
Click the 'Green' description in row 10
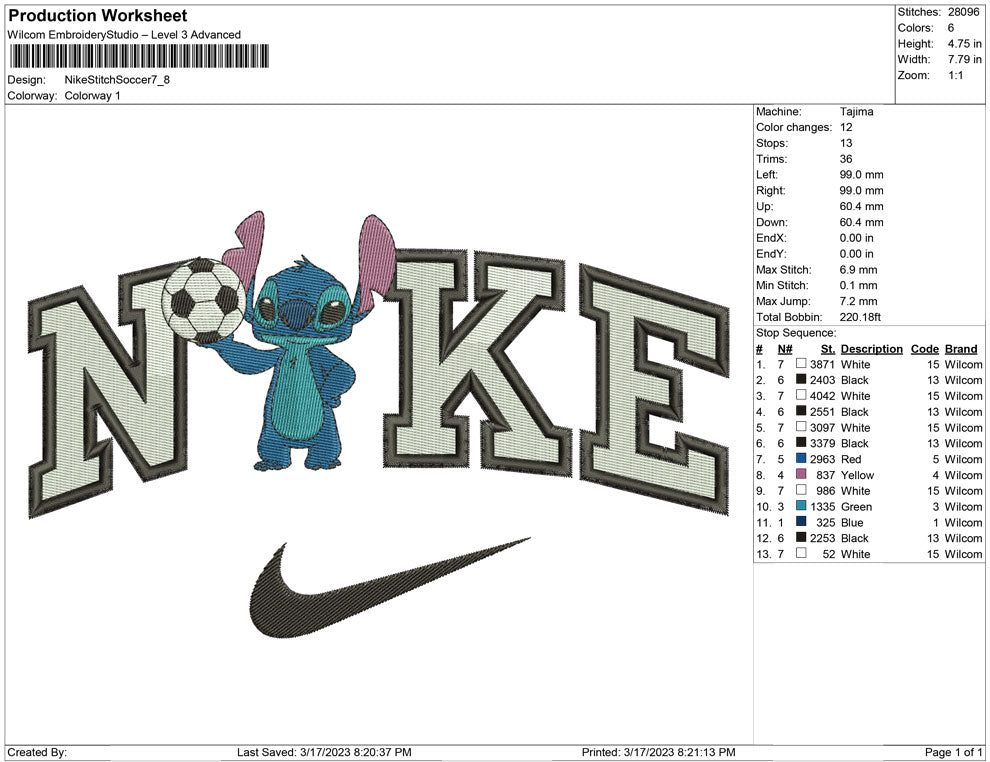[x=856, y=506]
